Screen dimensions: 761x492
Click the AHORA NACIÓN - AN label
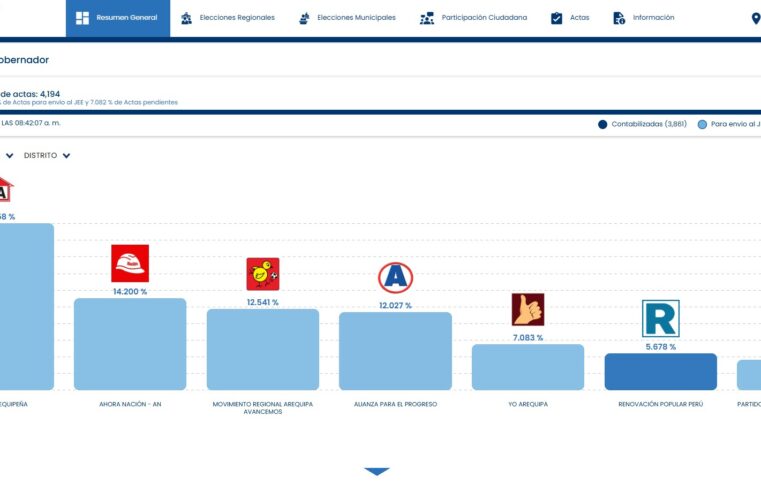click(130, 404)
